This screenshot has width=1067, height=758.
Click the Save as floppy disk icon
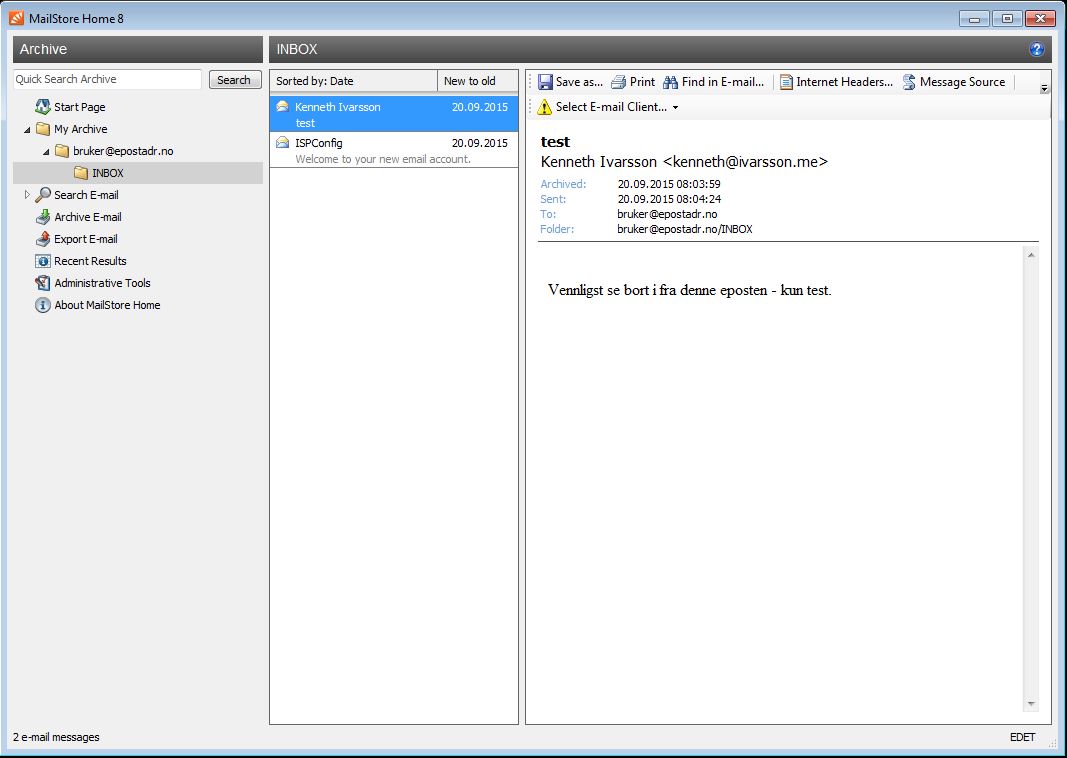coord(545,82)
